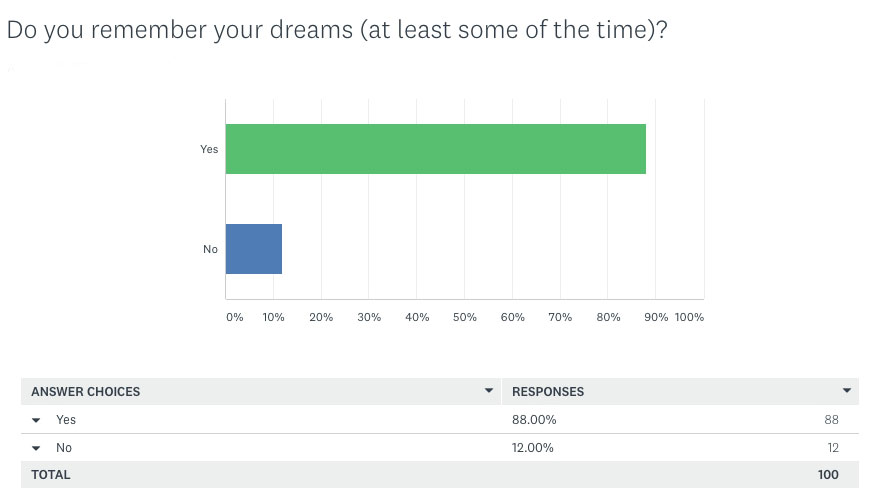
Task: Select the Yes chart axis label
Action: [209, 149]
